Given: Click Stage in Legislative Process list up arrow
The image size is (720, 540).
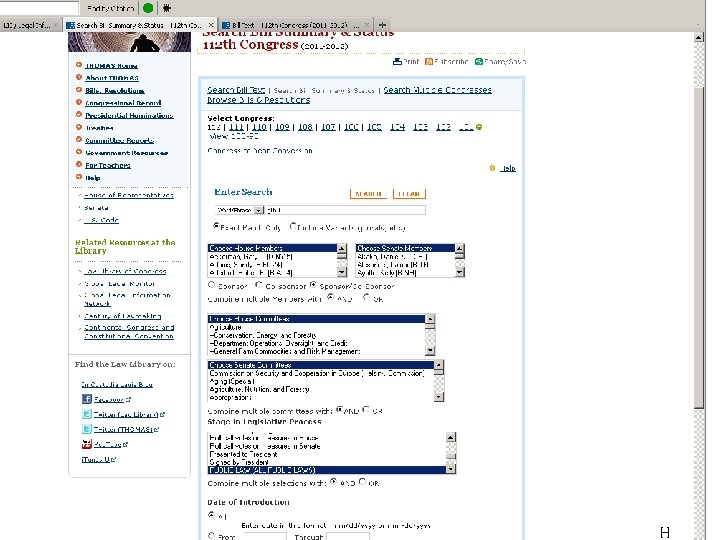Looking at the screenshot, I should [x=451, y=437].
